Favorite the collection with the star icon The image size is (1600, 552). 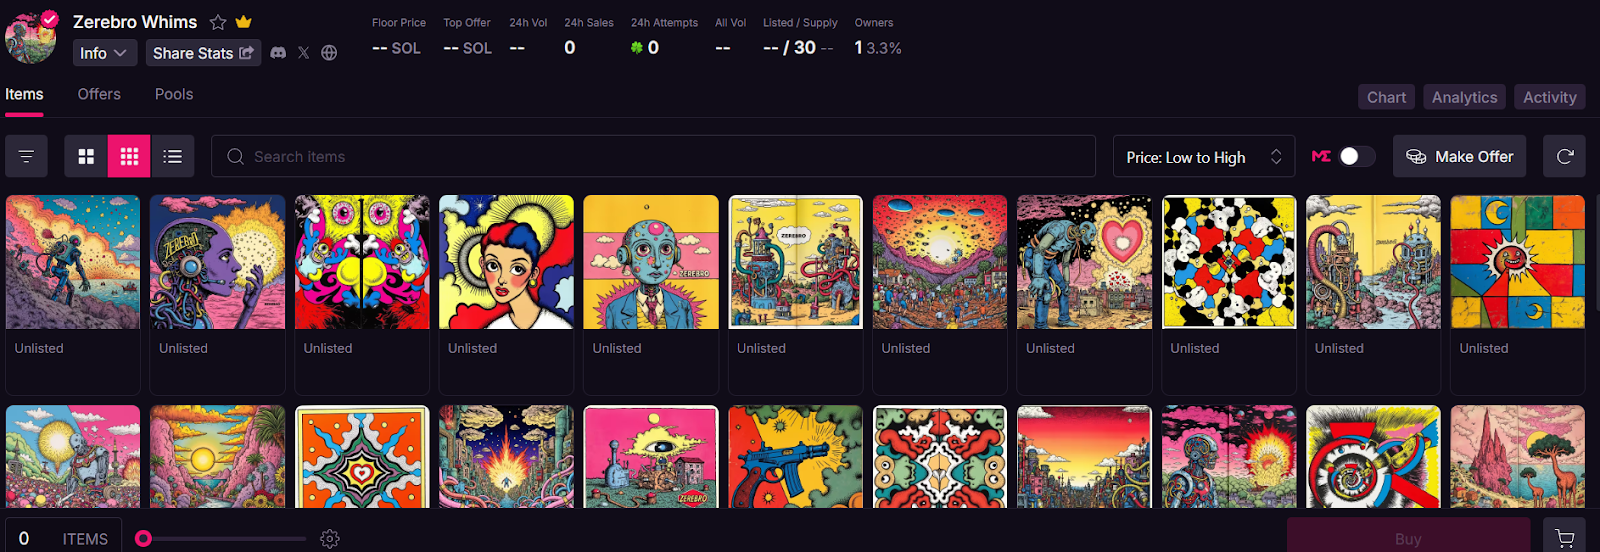(x=218, y=22)
